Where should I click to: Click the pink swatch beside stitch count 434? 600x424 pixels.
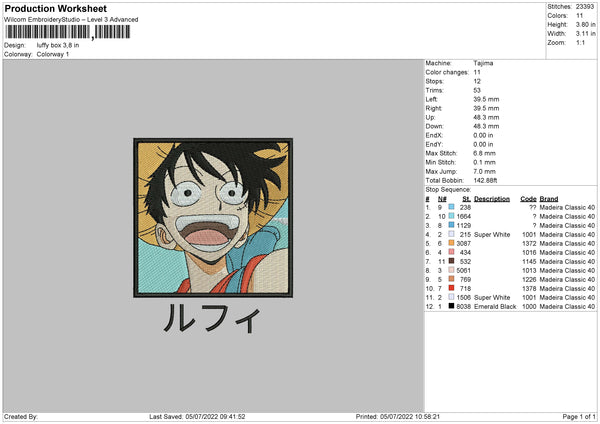pos(452,252)
